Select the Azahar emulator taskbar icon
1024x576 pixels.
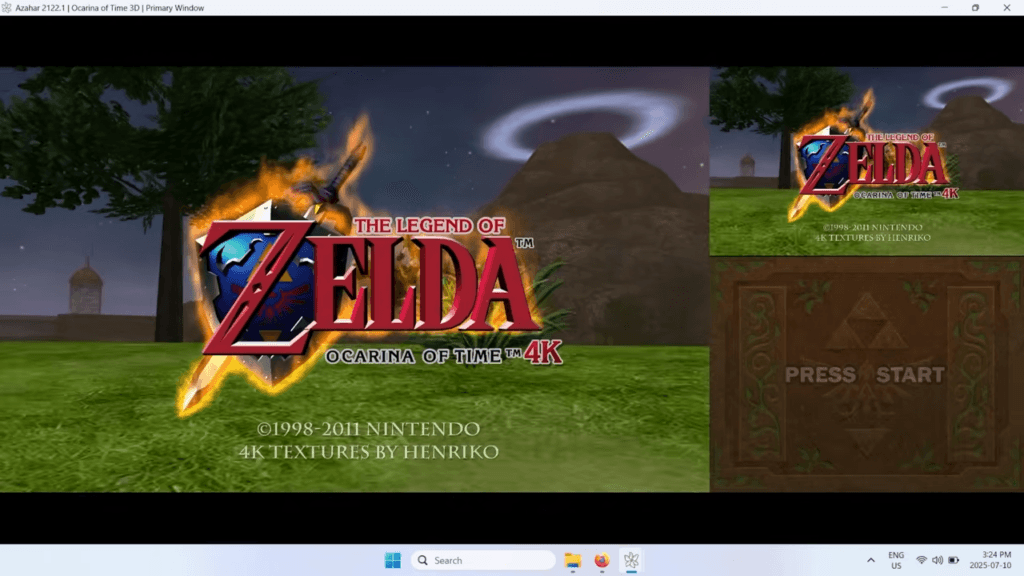coord(631,560)
